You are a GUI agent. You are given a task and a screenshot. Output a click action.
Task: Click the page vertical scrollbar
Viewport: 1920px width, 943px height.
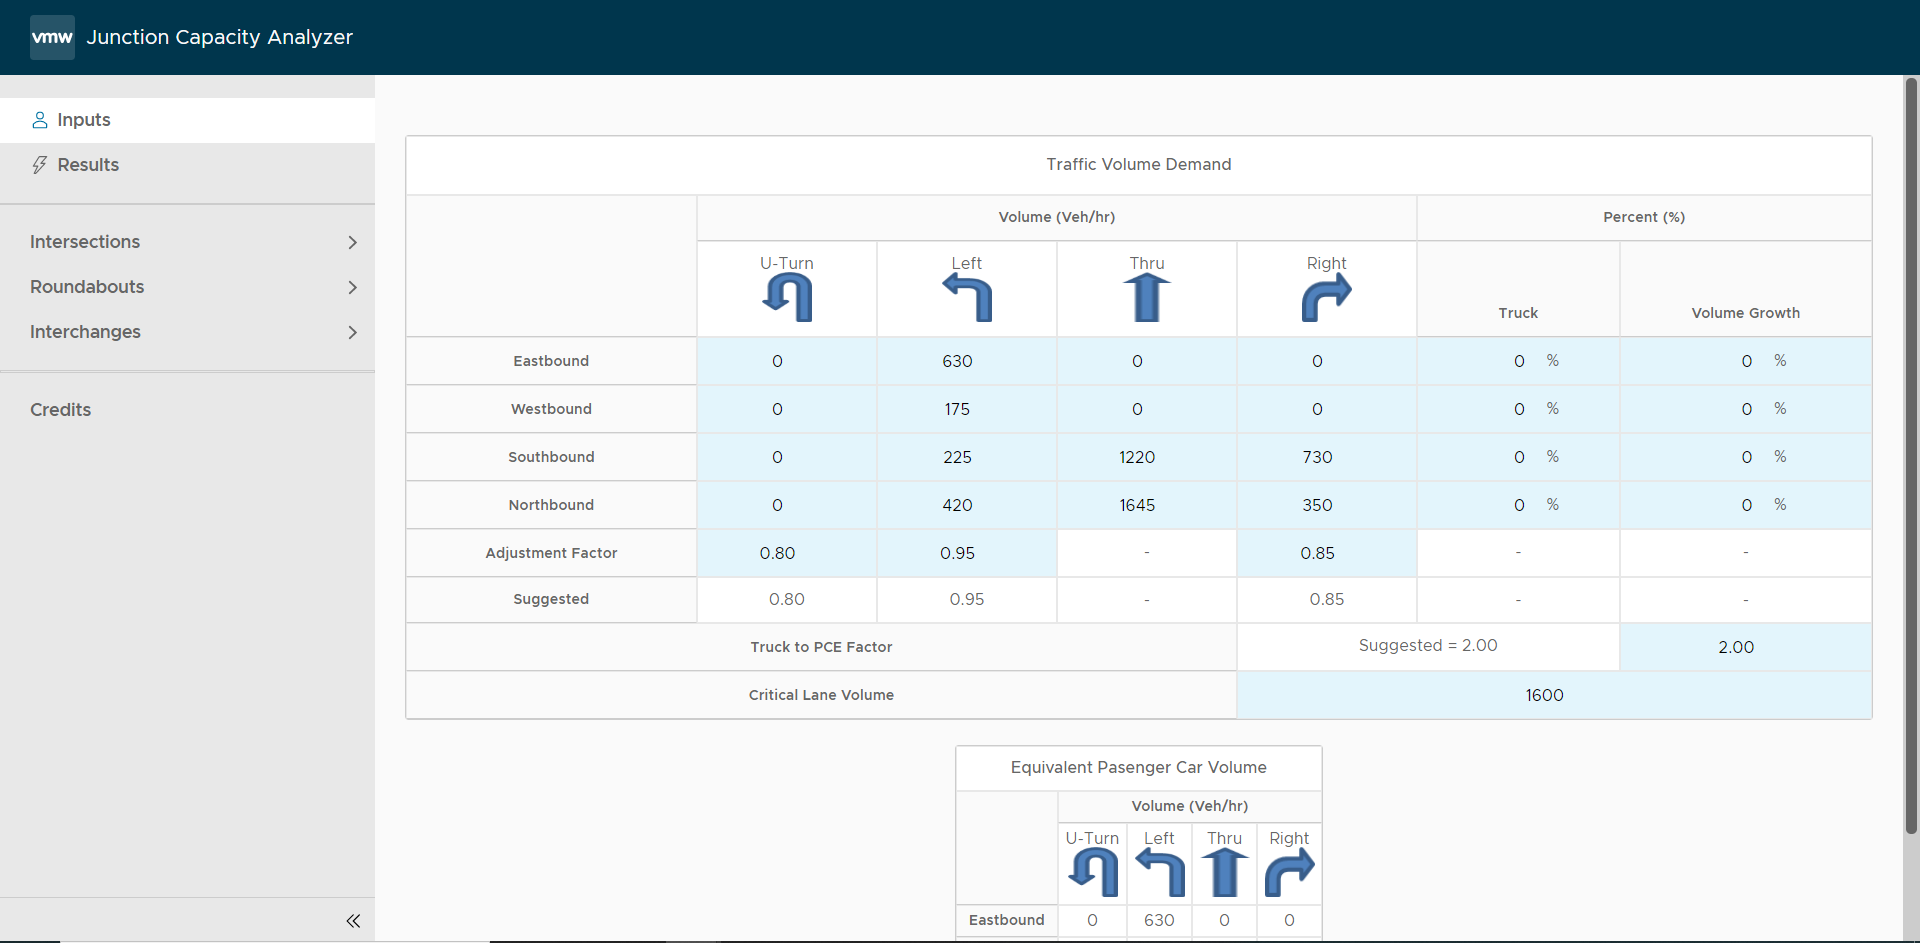coord(1911,455)
